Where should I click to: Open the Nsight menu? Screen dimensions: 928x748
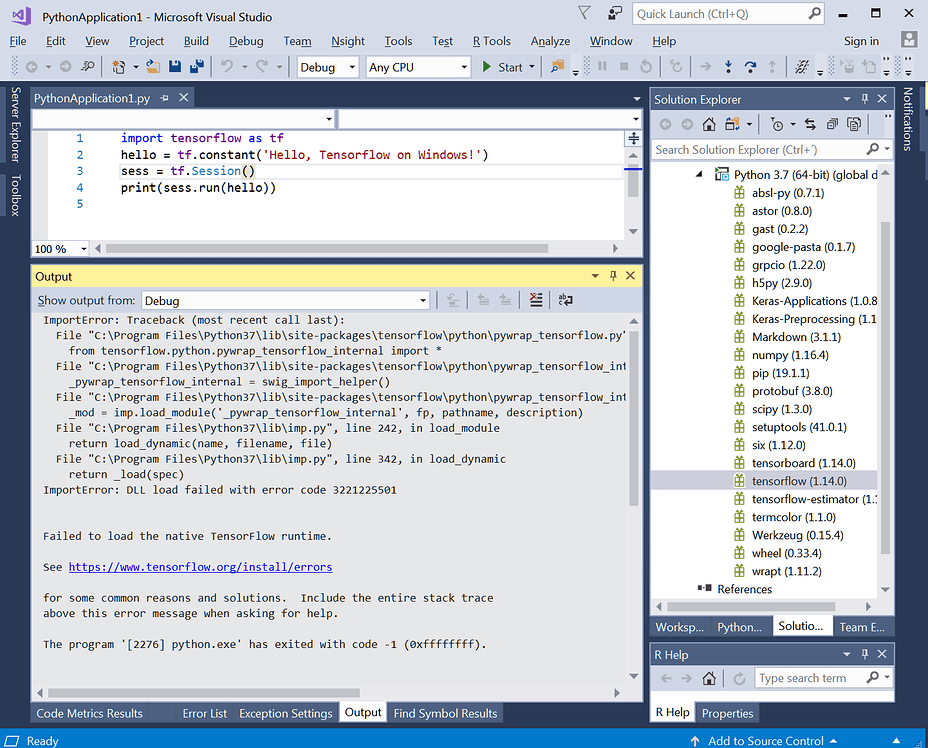(348, 41)
